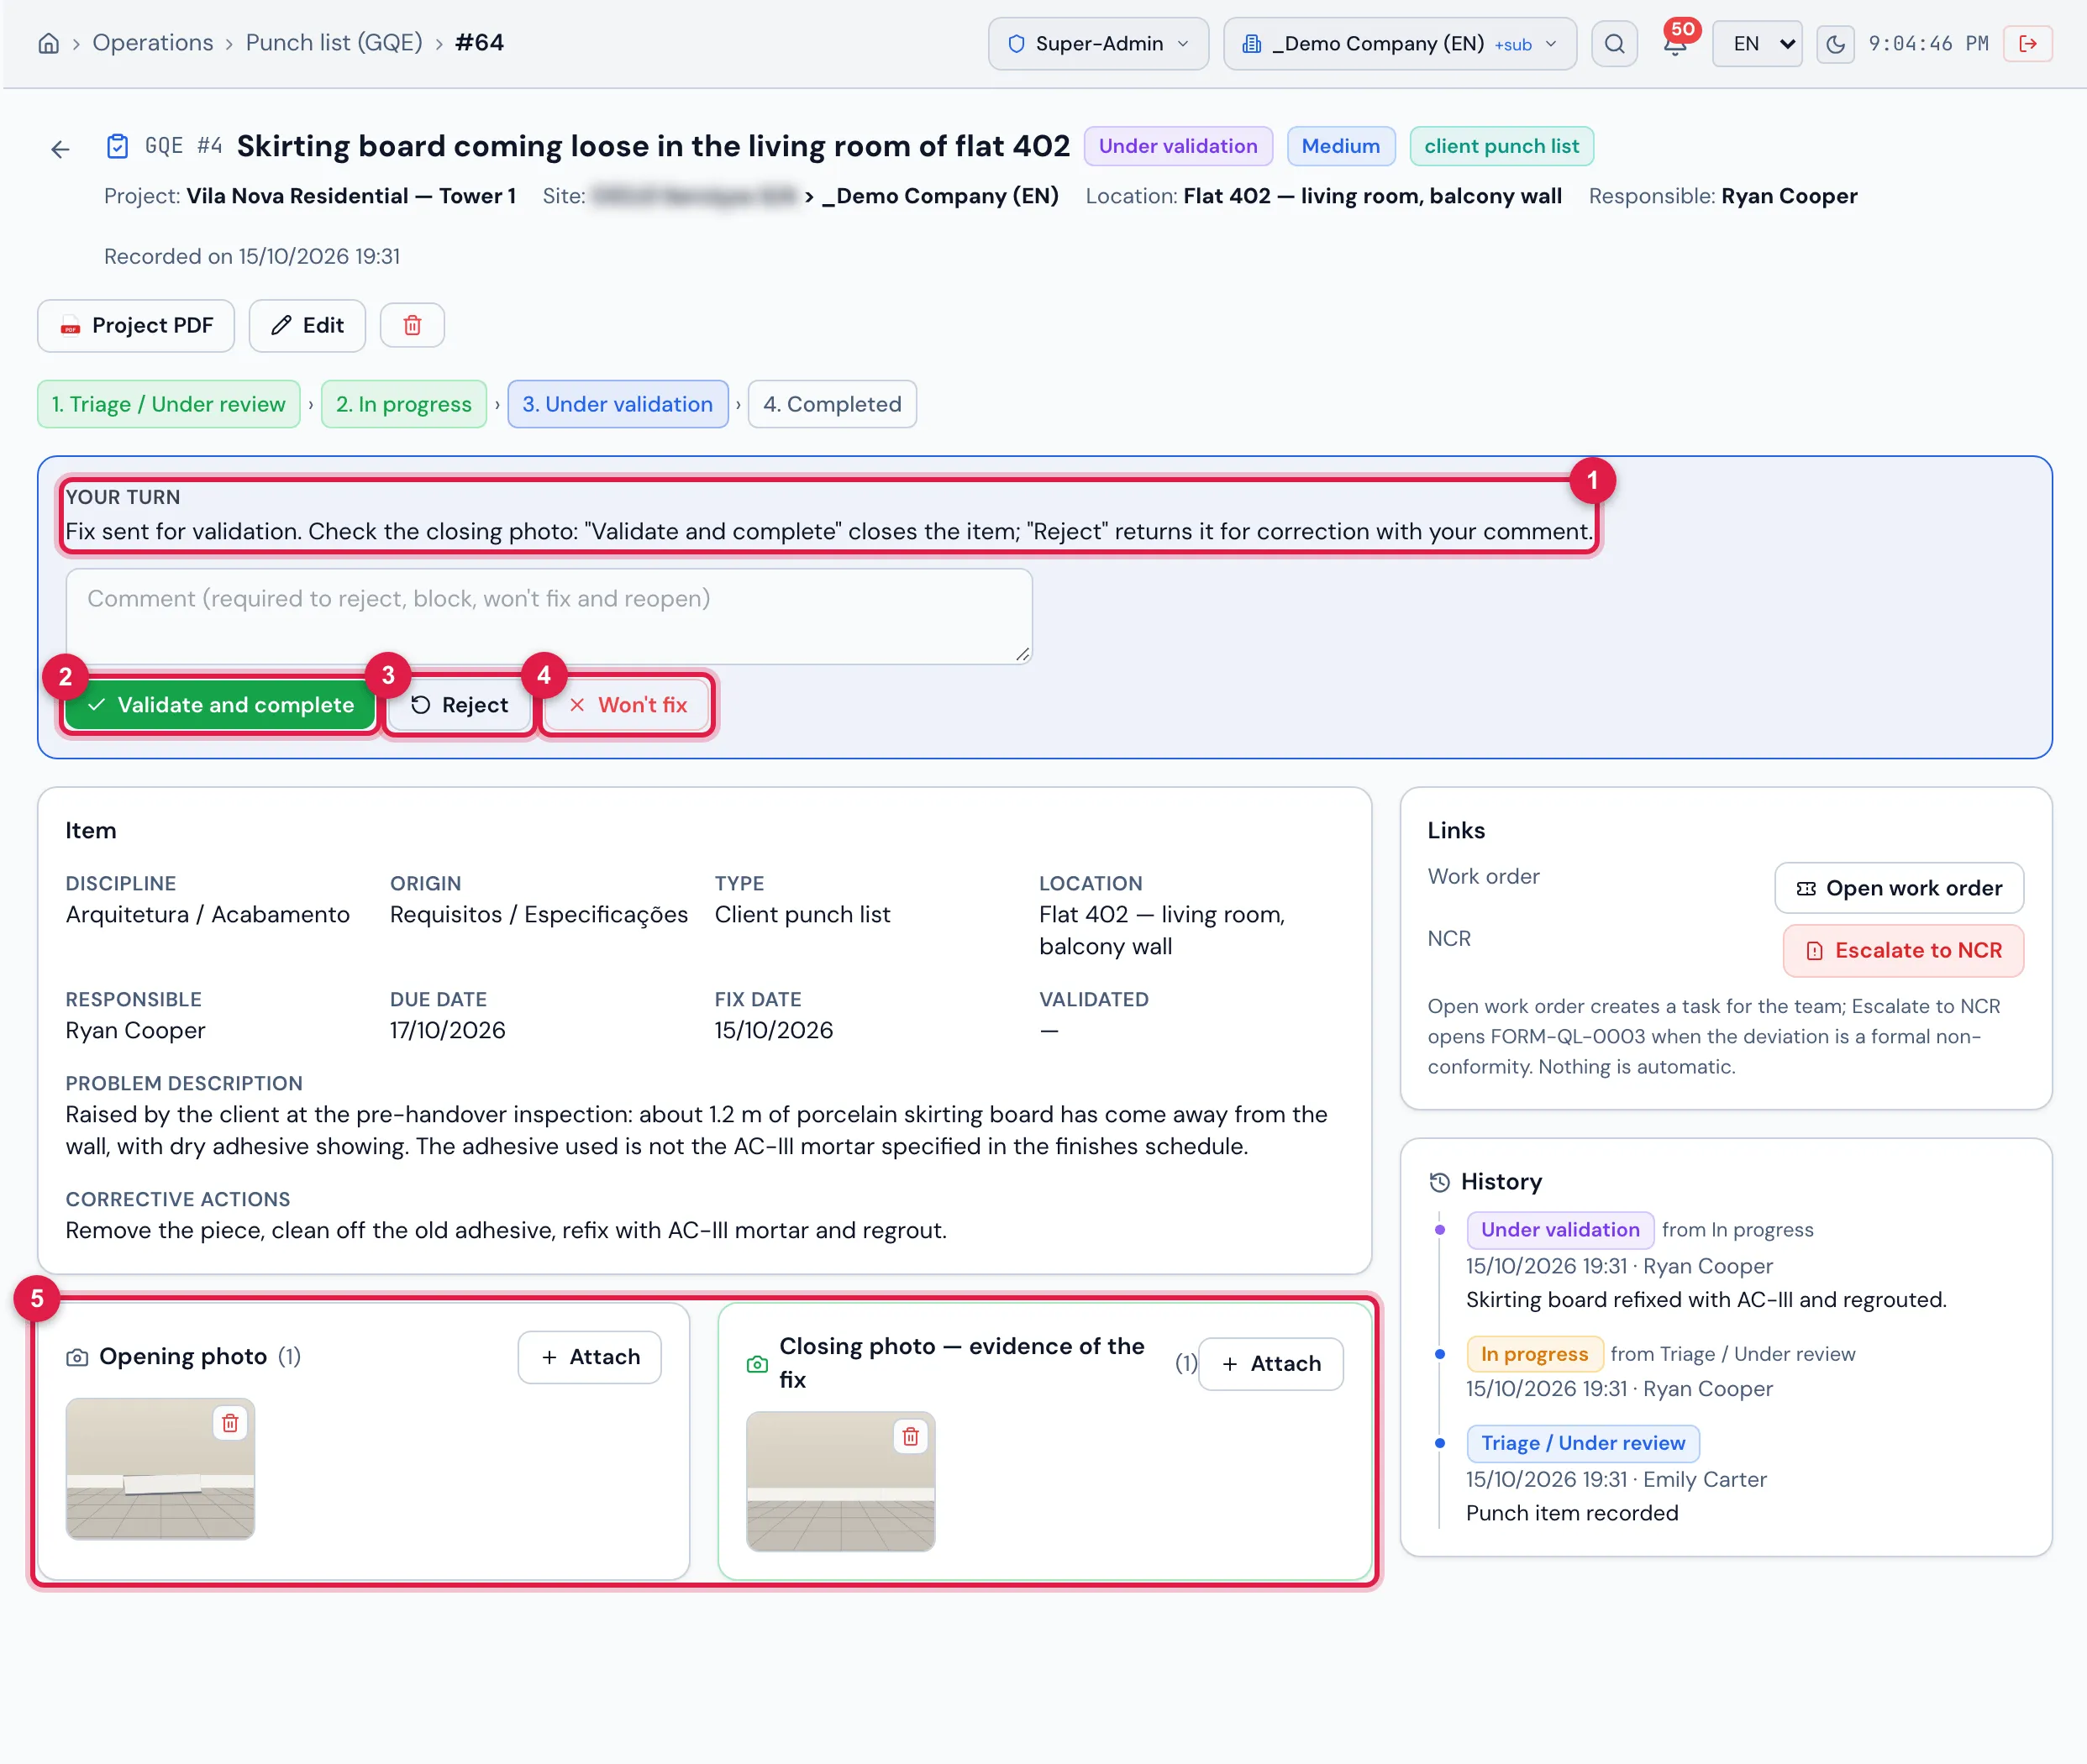Click Open work order
The width and height of the screenshot is (2087, 1764).
pyautogui.click(x=1899, y=888)
